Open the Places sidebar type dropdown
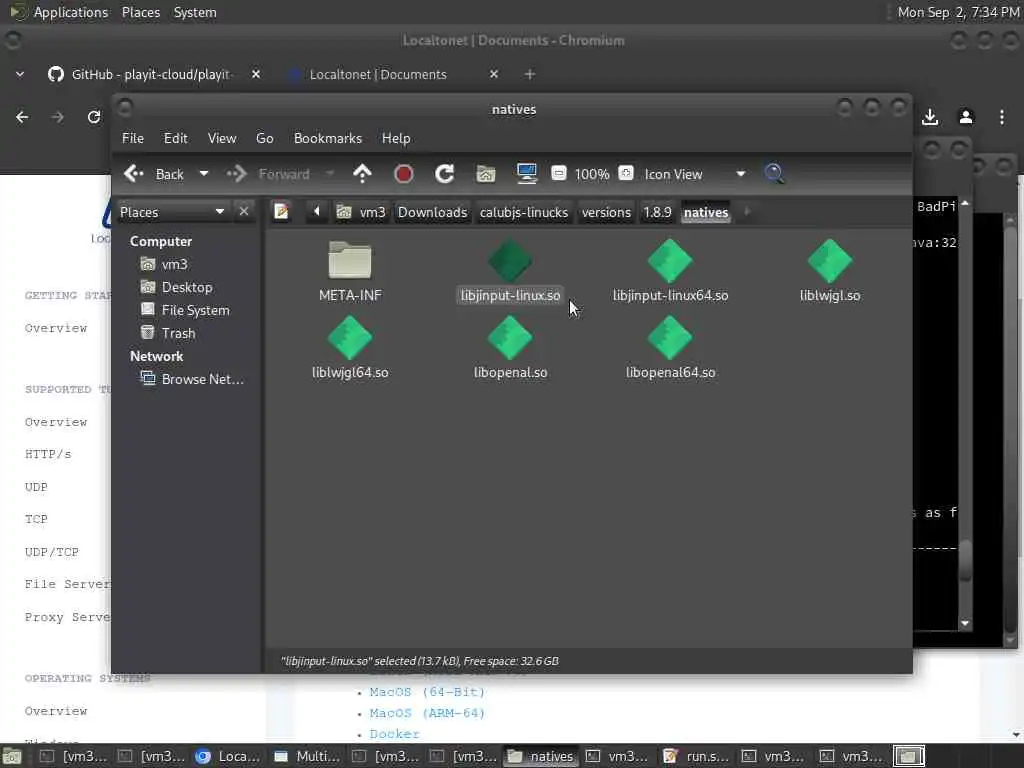The image size is (1024, 768). 172,212
